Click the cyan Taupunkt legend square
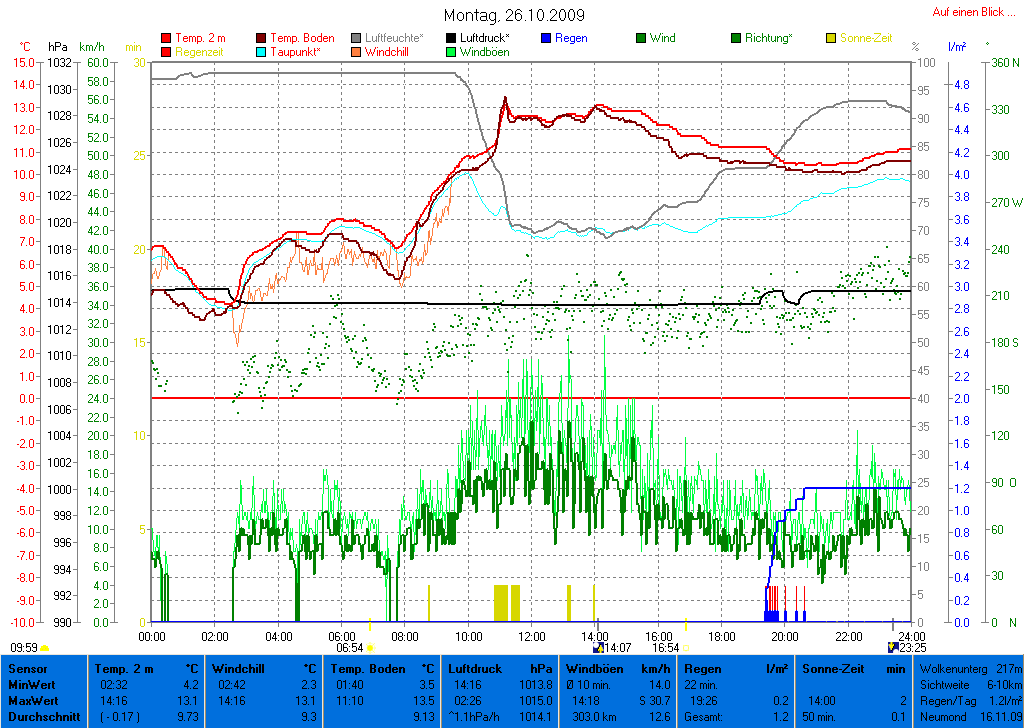This screenshot has height=728, width=1024. pos(262,51)
